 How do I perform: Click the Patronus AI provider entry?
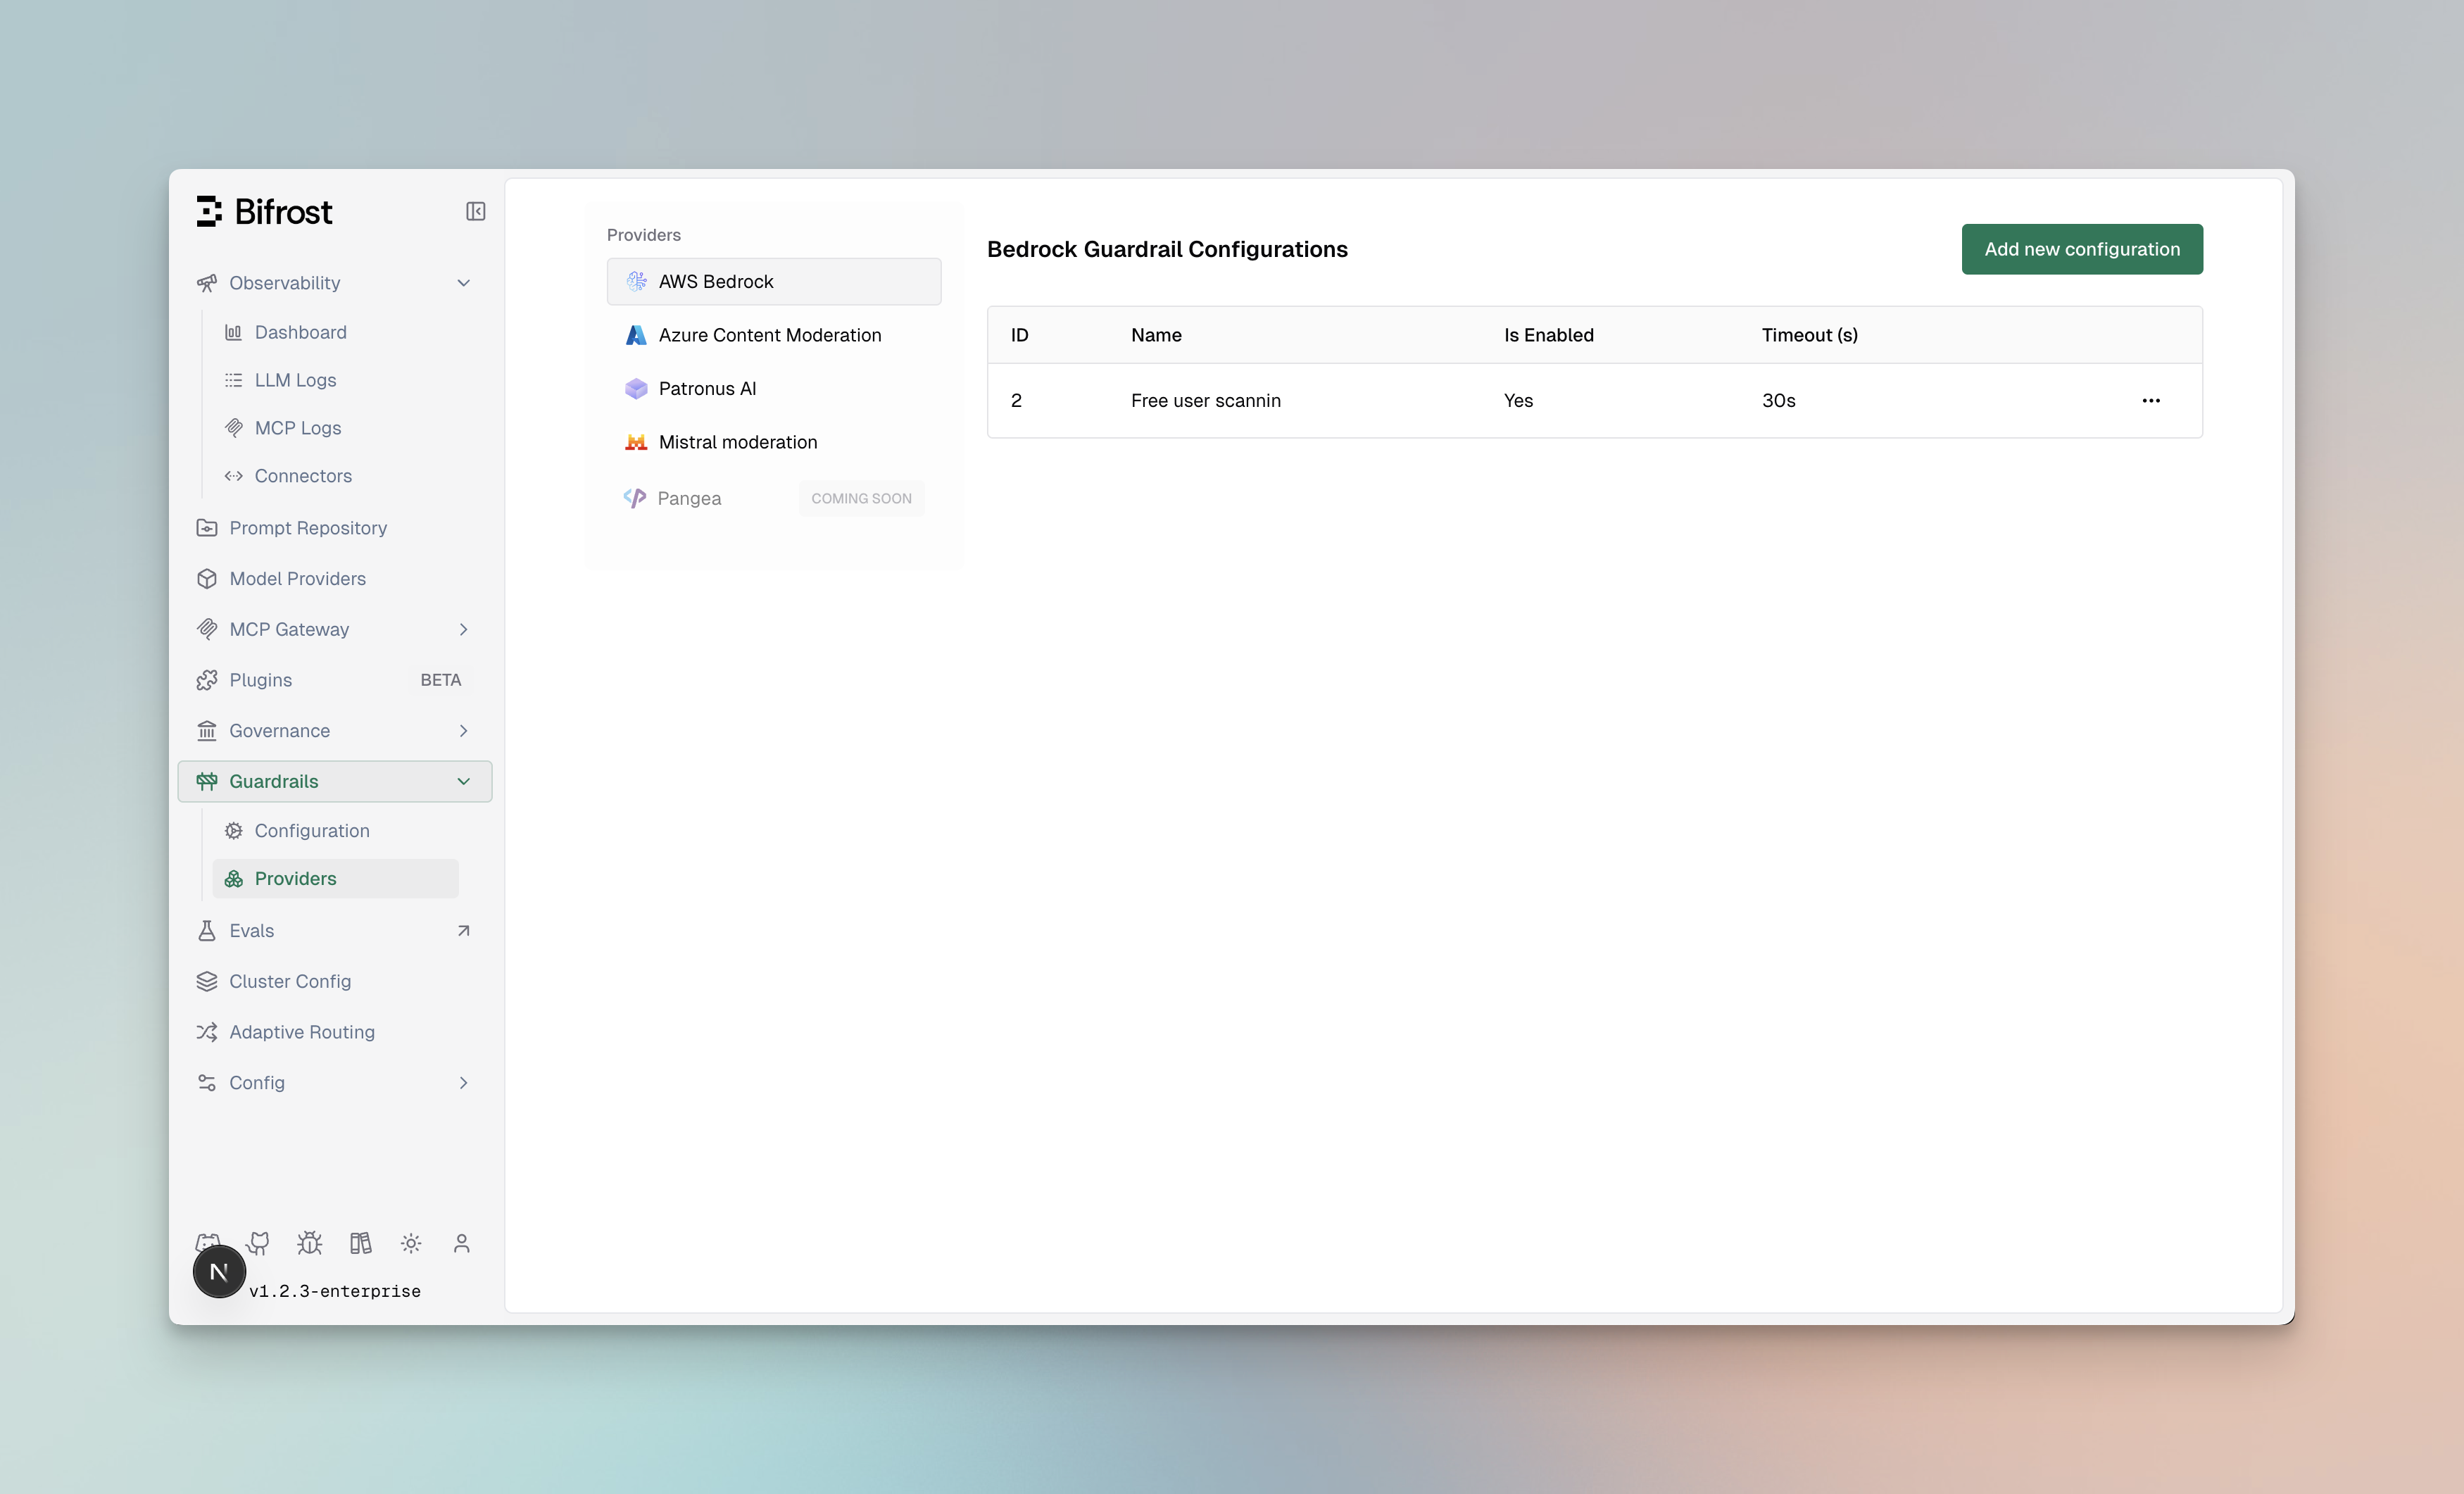coord(707,388)
